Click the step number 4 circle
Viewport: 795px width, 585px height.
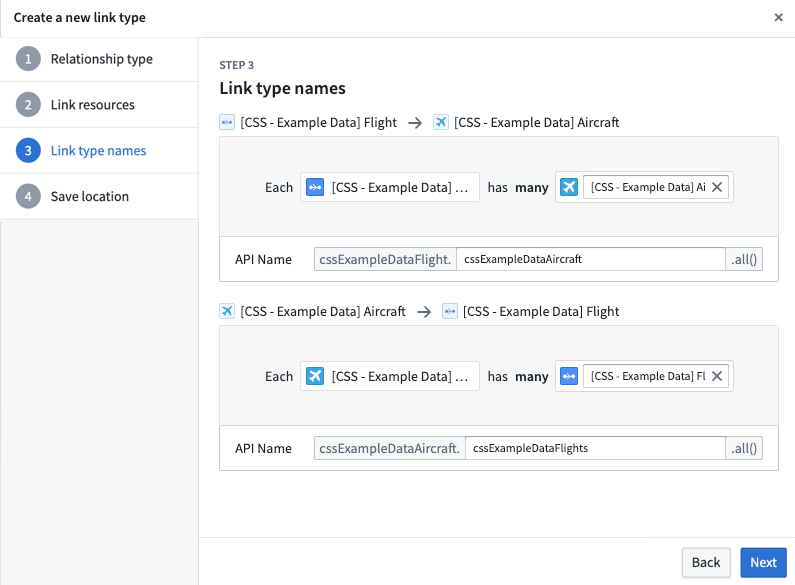pos(28,196)
